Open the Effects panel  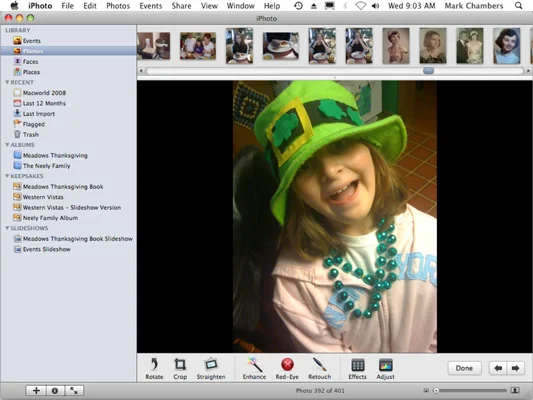(358, 368)
